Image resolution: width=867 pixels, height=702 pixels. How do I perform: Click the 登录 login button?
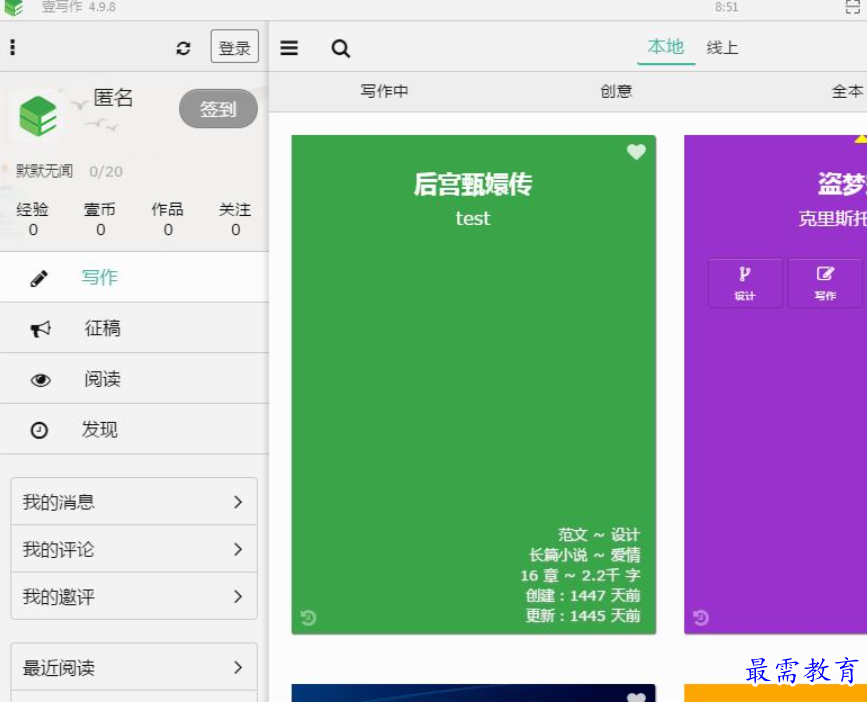235,47
